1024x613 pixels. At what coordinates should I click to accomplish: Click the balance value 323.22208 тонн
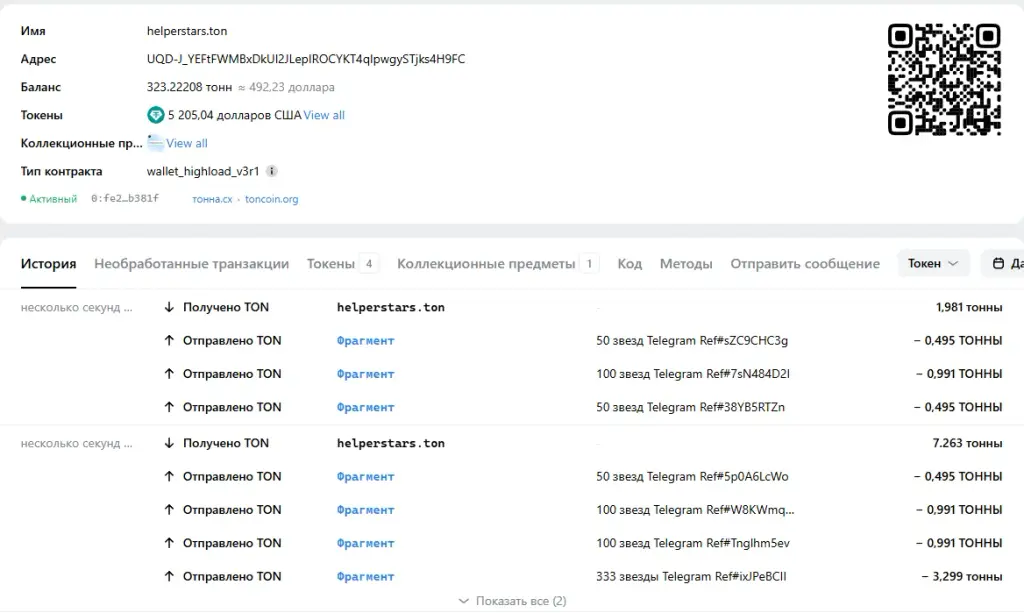click(189, 87)
